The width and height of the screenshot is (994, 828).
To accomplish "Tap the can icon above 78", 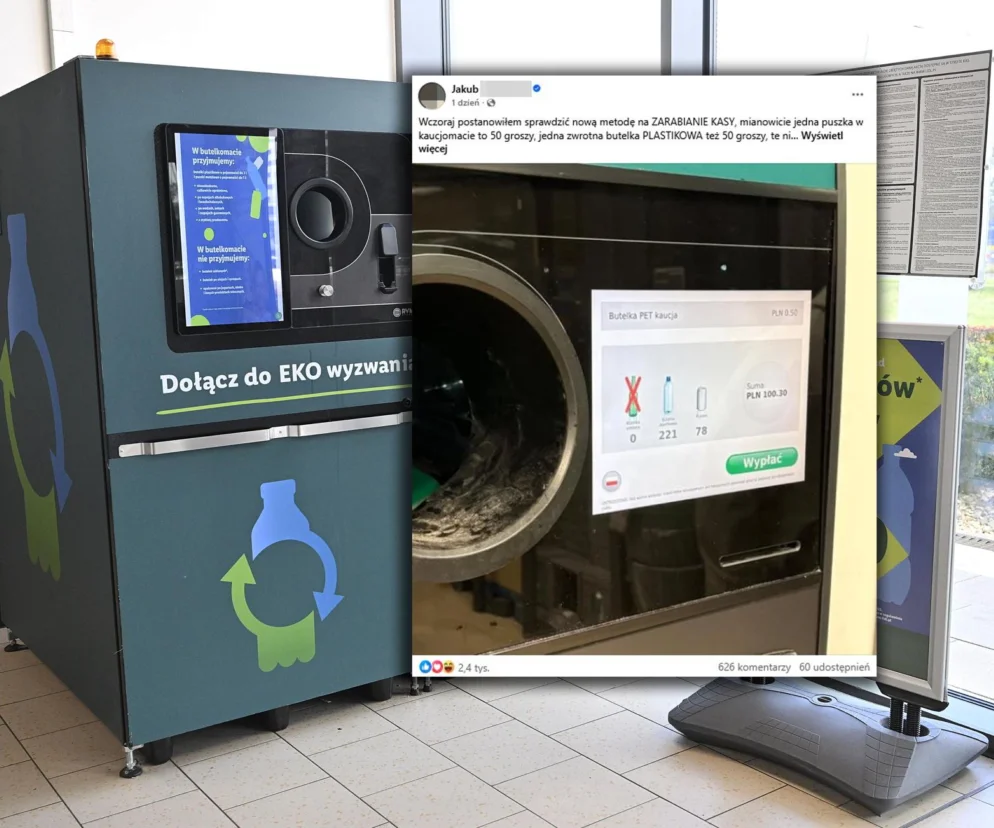I will click(x=701, y=399).
